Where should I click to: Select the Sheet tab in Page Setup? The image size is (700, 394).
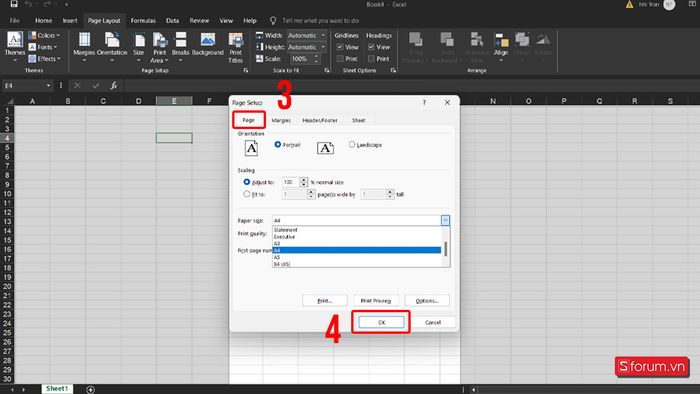pyautogui.click(x=358, y=120)
